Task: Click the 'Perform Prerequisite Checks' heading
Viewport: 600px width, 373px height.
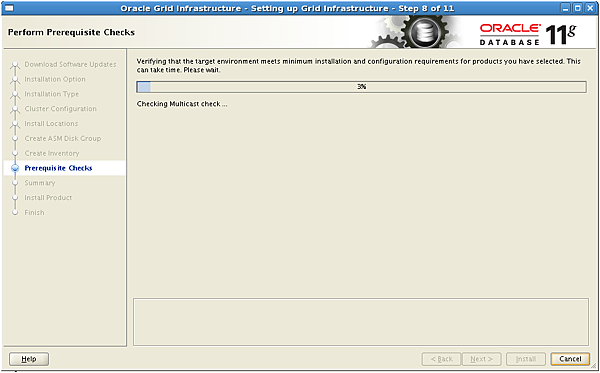Action: pos(71,32)
